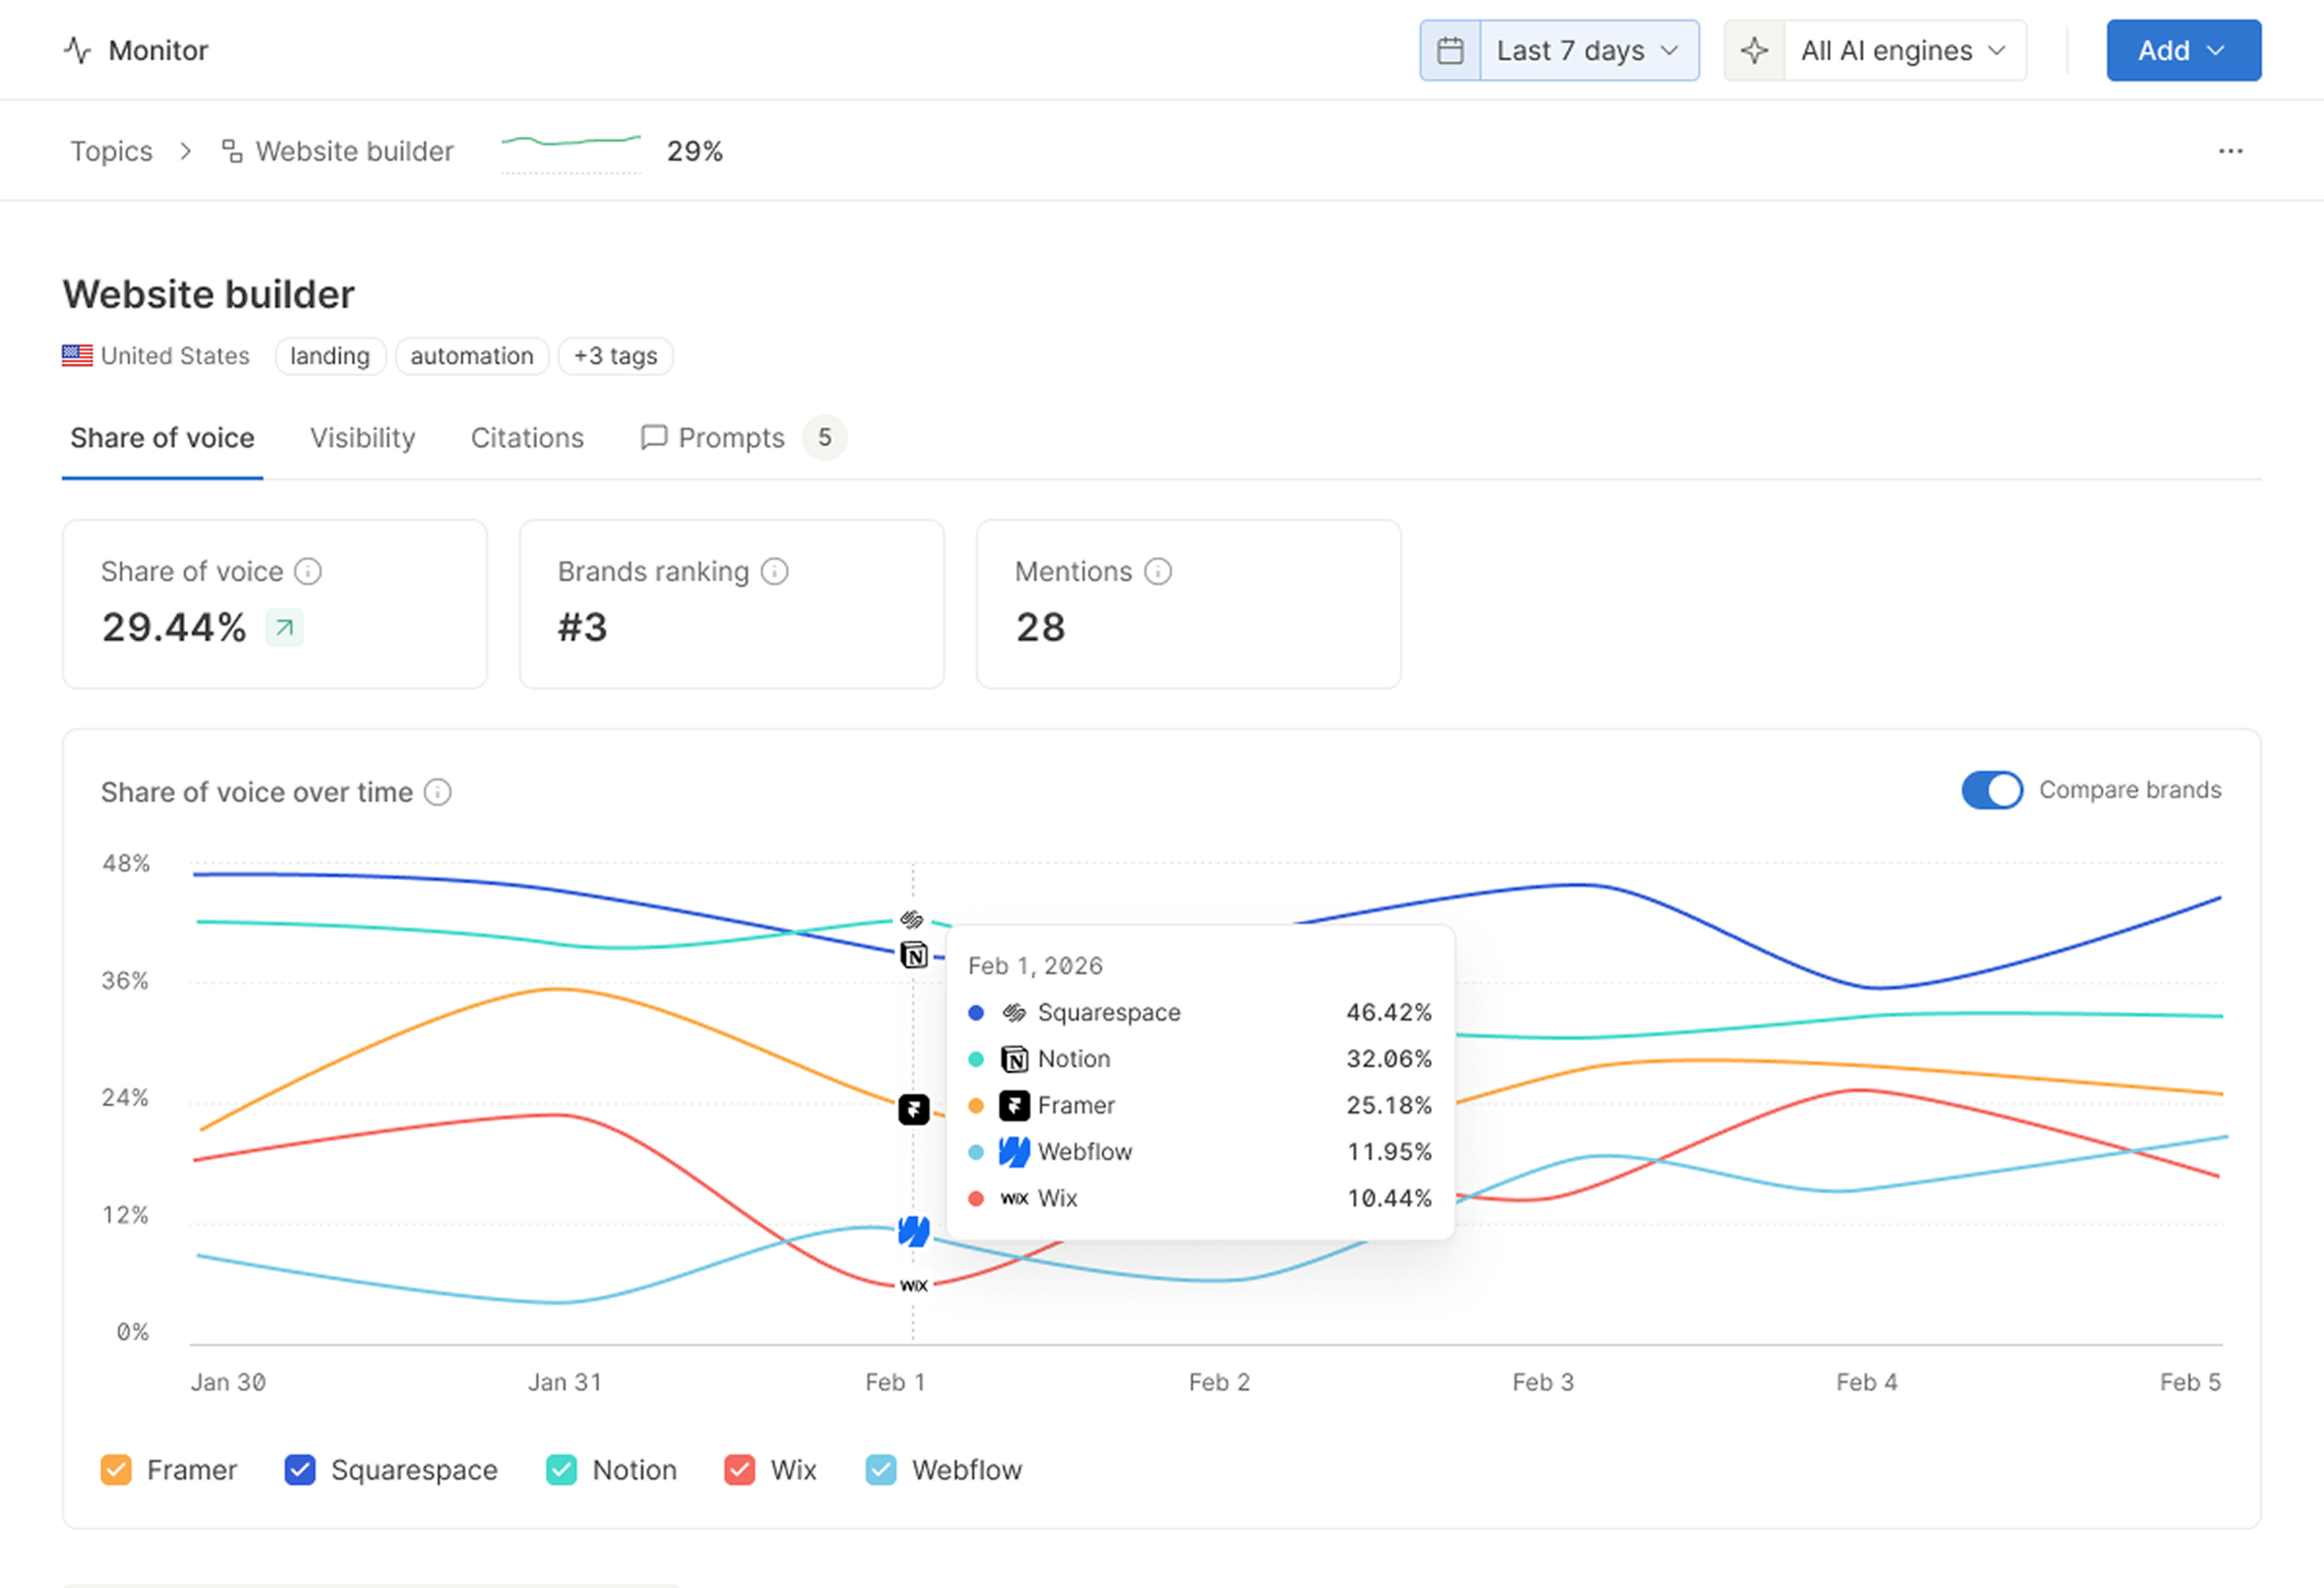This screenshot has width=2324, height=1588.
Task: Uncheck the Webflow legend checkbox
Action: (881, 1470)
